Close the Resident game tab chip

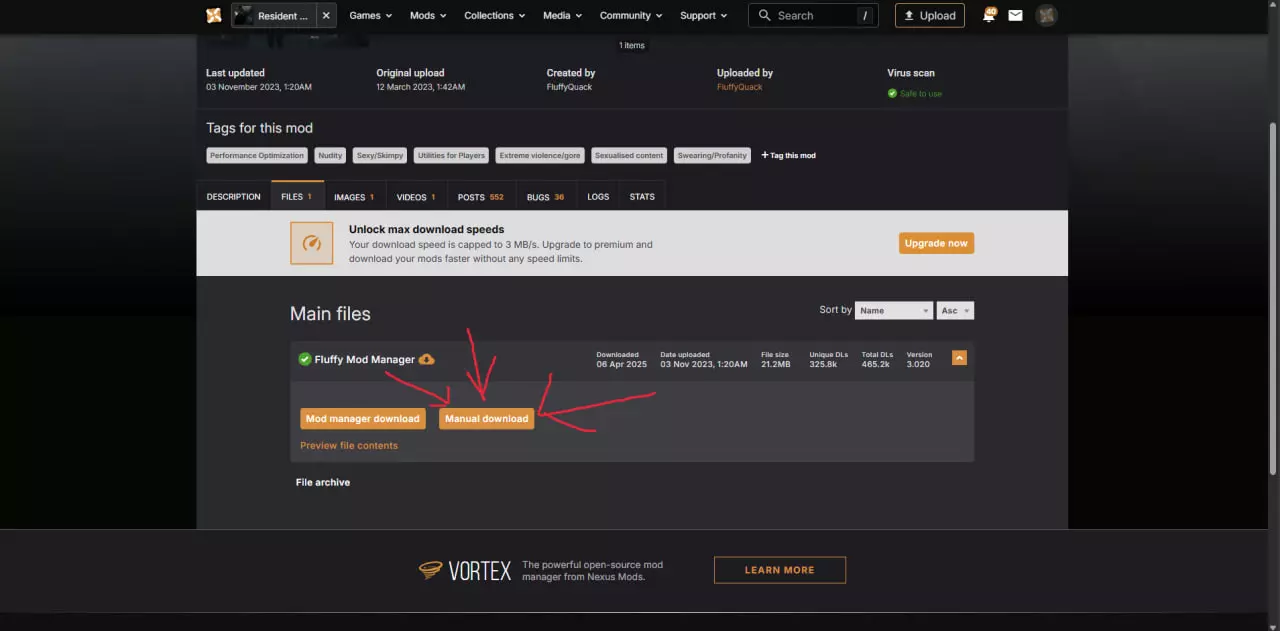326,16
